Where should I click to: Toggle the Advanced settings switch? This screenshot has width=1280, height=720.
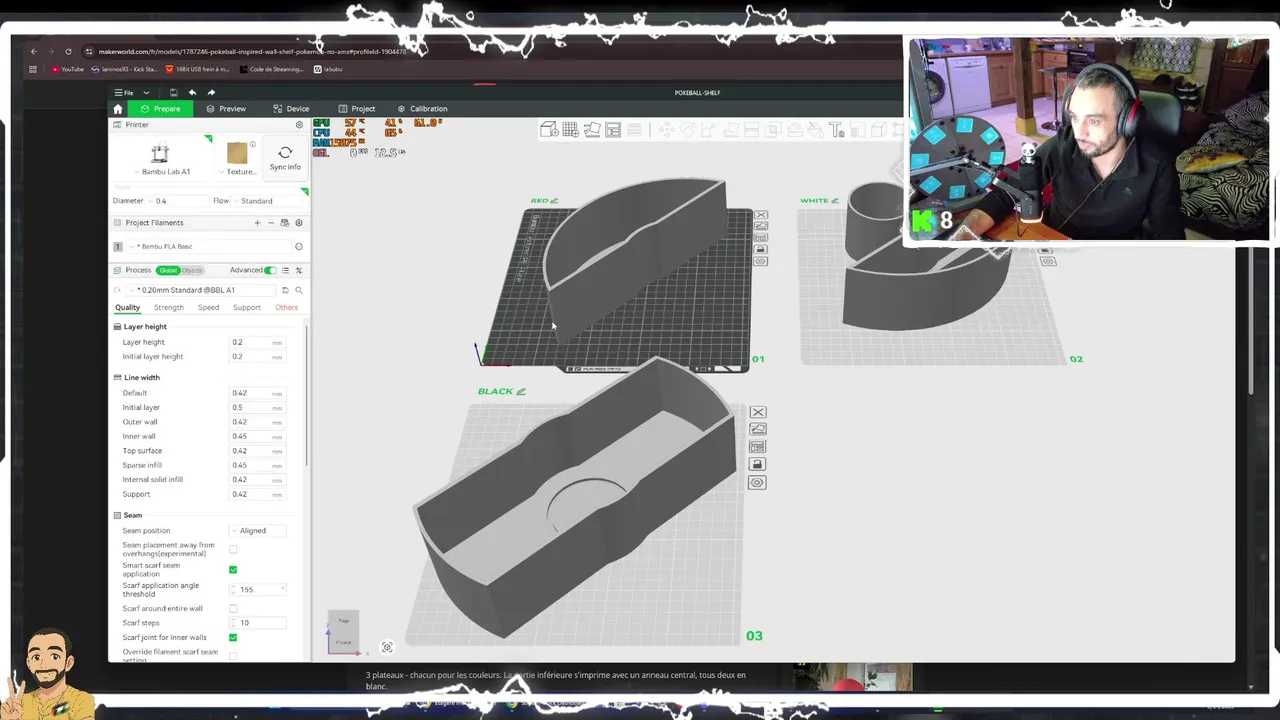click(270, 270)
